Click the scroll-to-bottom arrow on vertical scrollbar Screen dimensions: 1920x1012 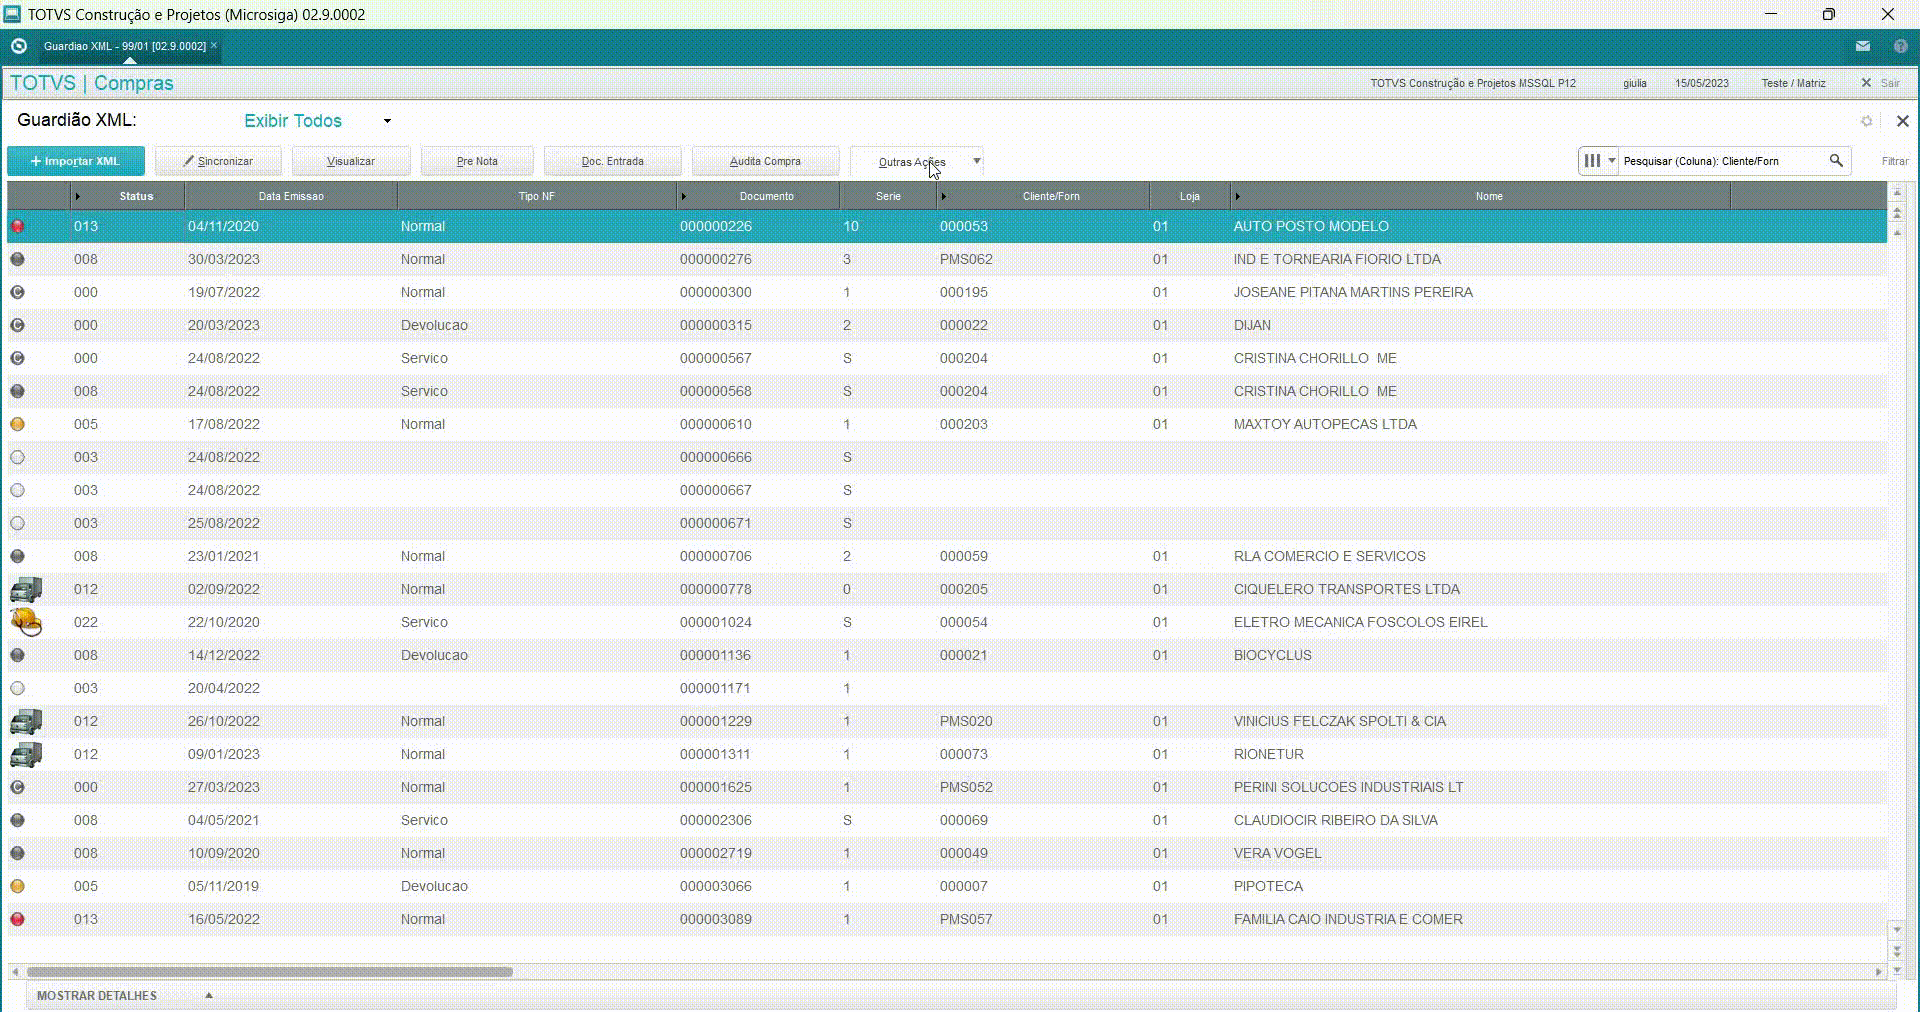[x=1897, y=970]
